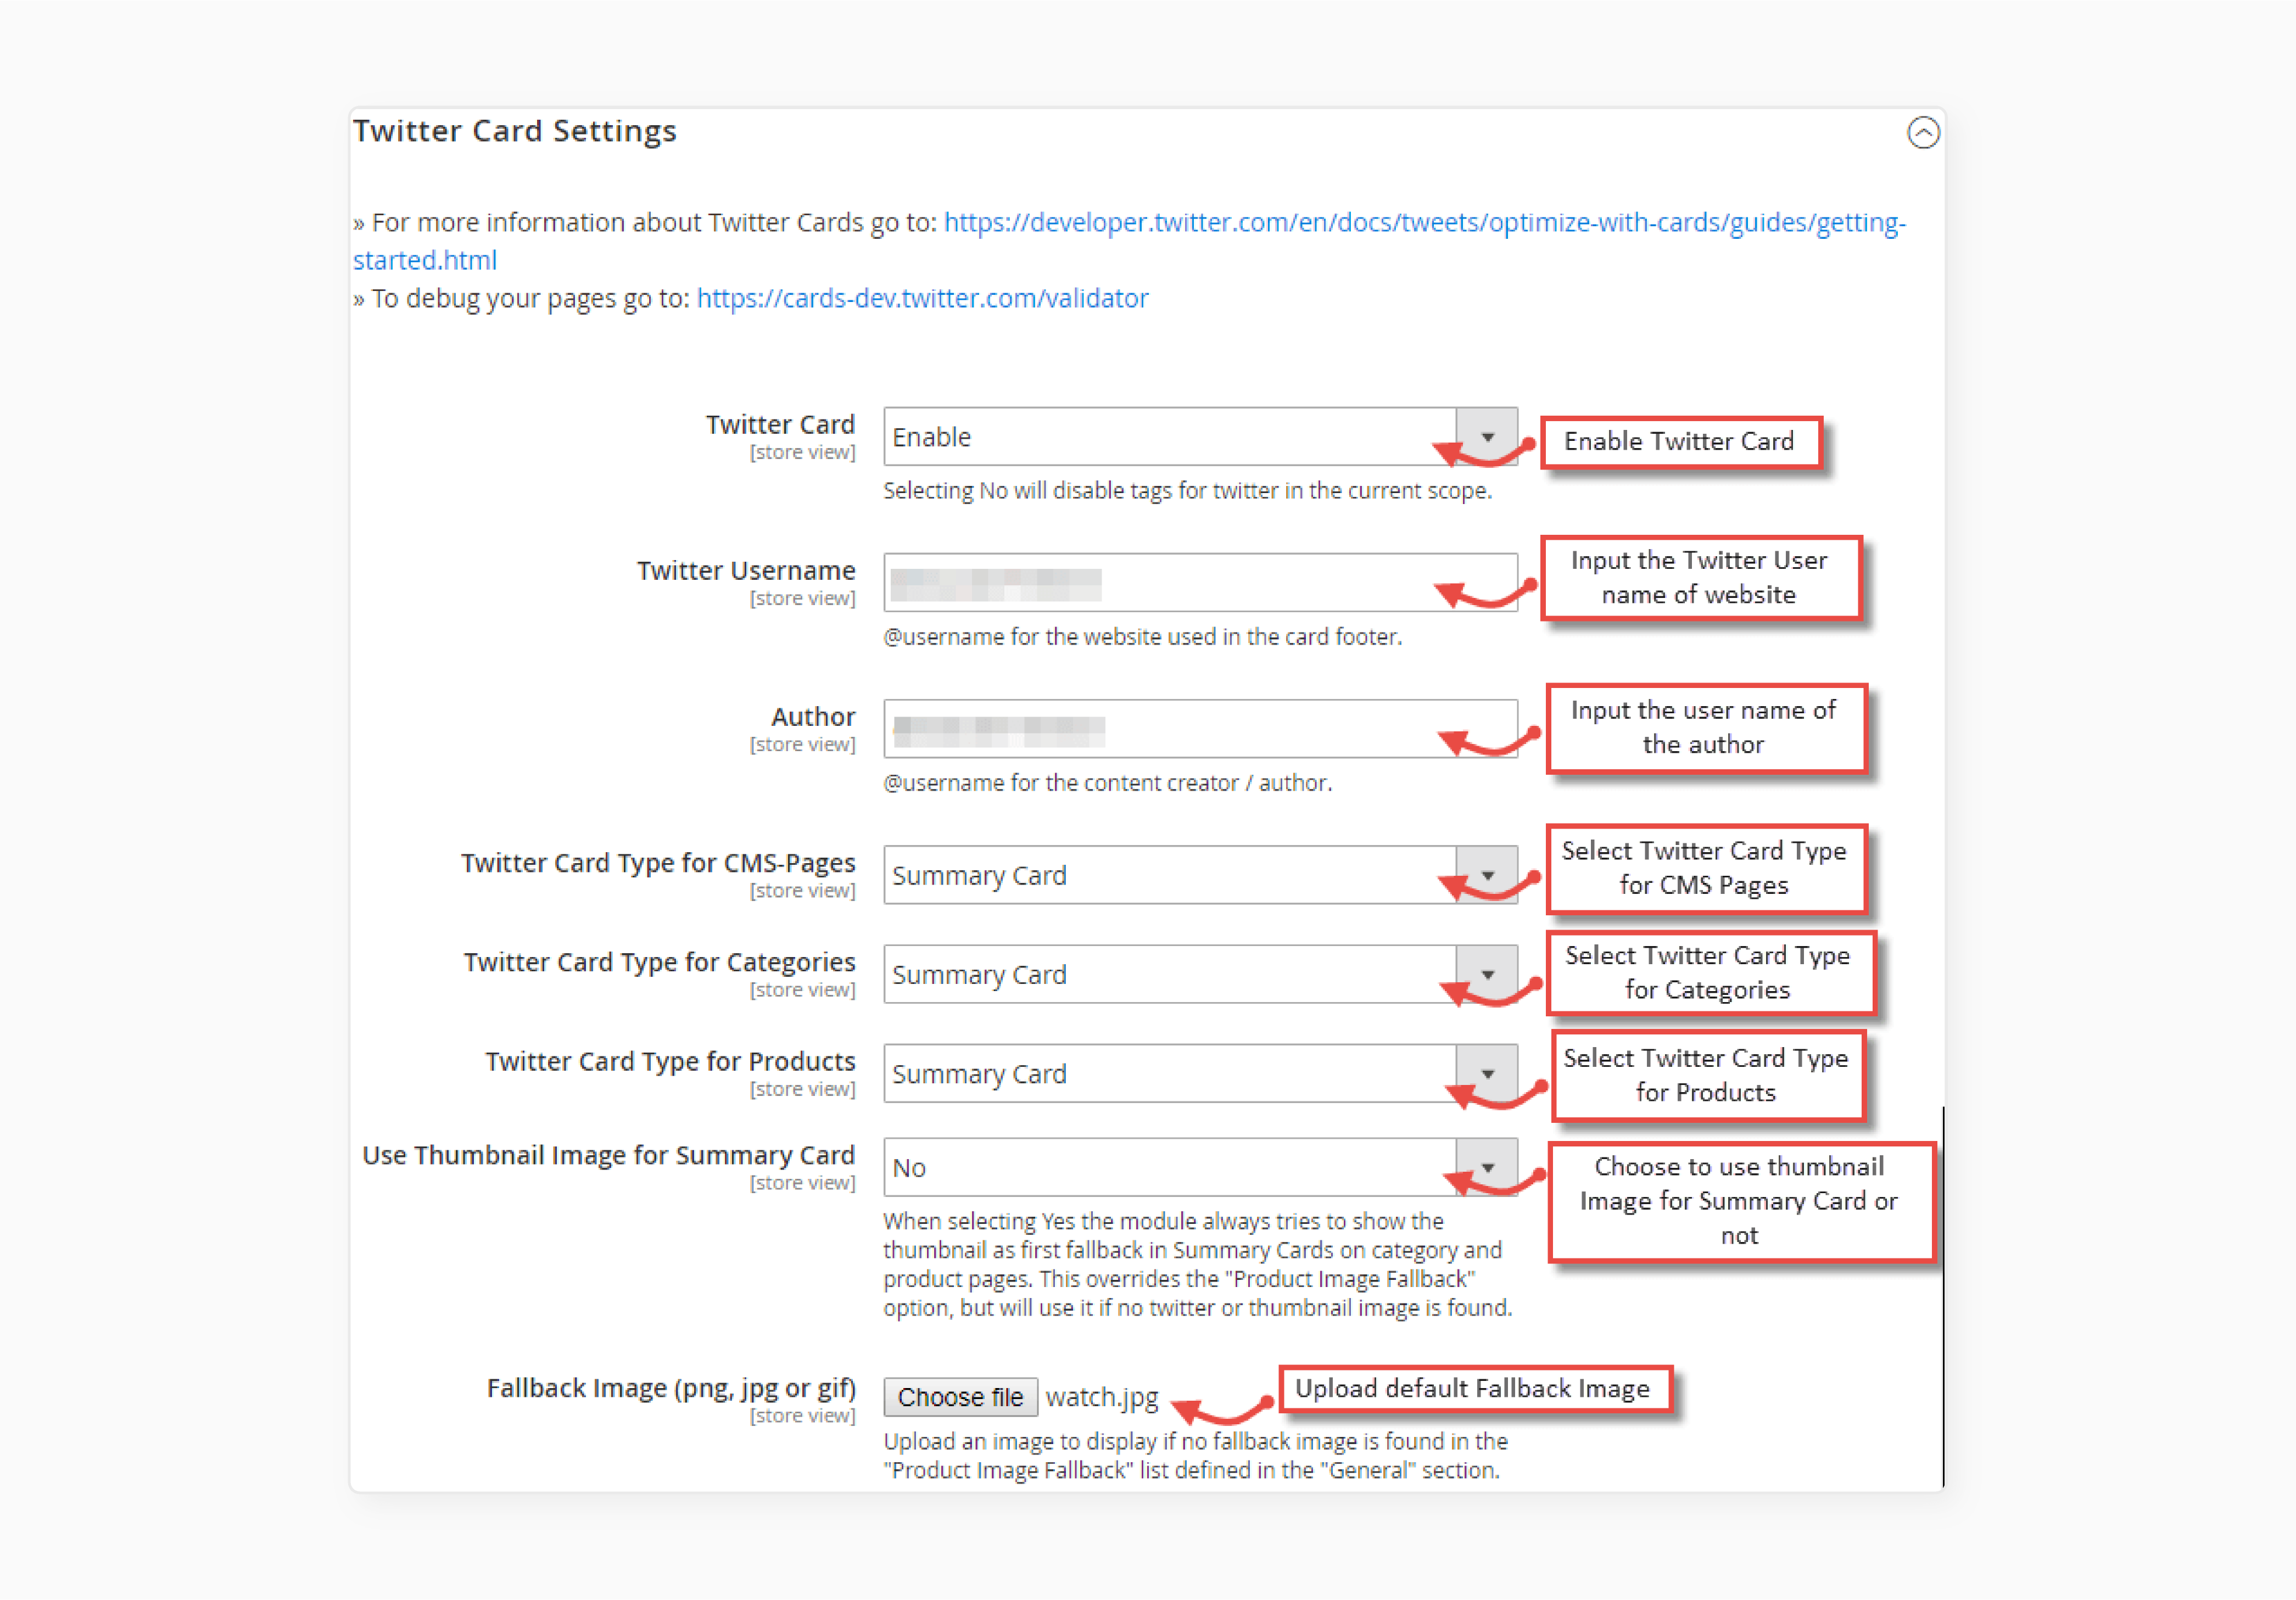Open Twitter Card Type for CMS-Pages dropdown

[x=1200, y=875]
